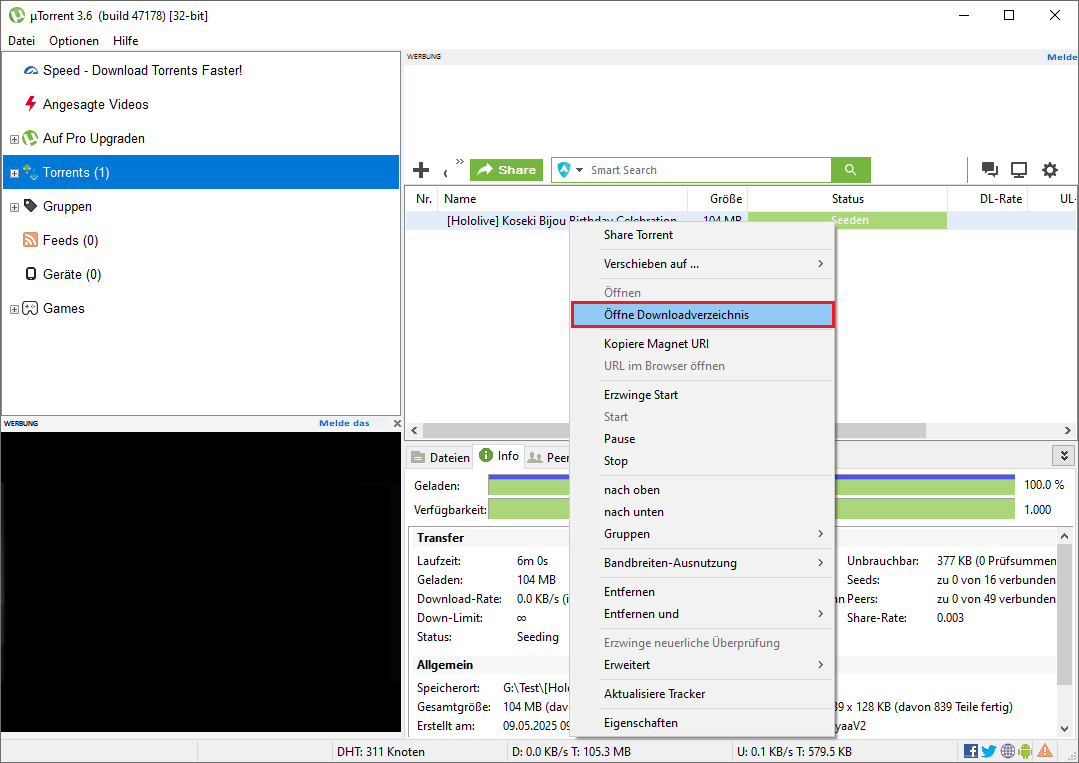The height and width of the screenshot is (763, 1079).
Task: Sort by Größe column header
Action: coord(718,199)
